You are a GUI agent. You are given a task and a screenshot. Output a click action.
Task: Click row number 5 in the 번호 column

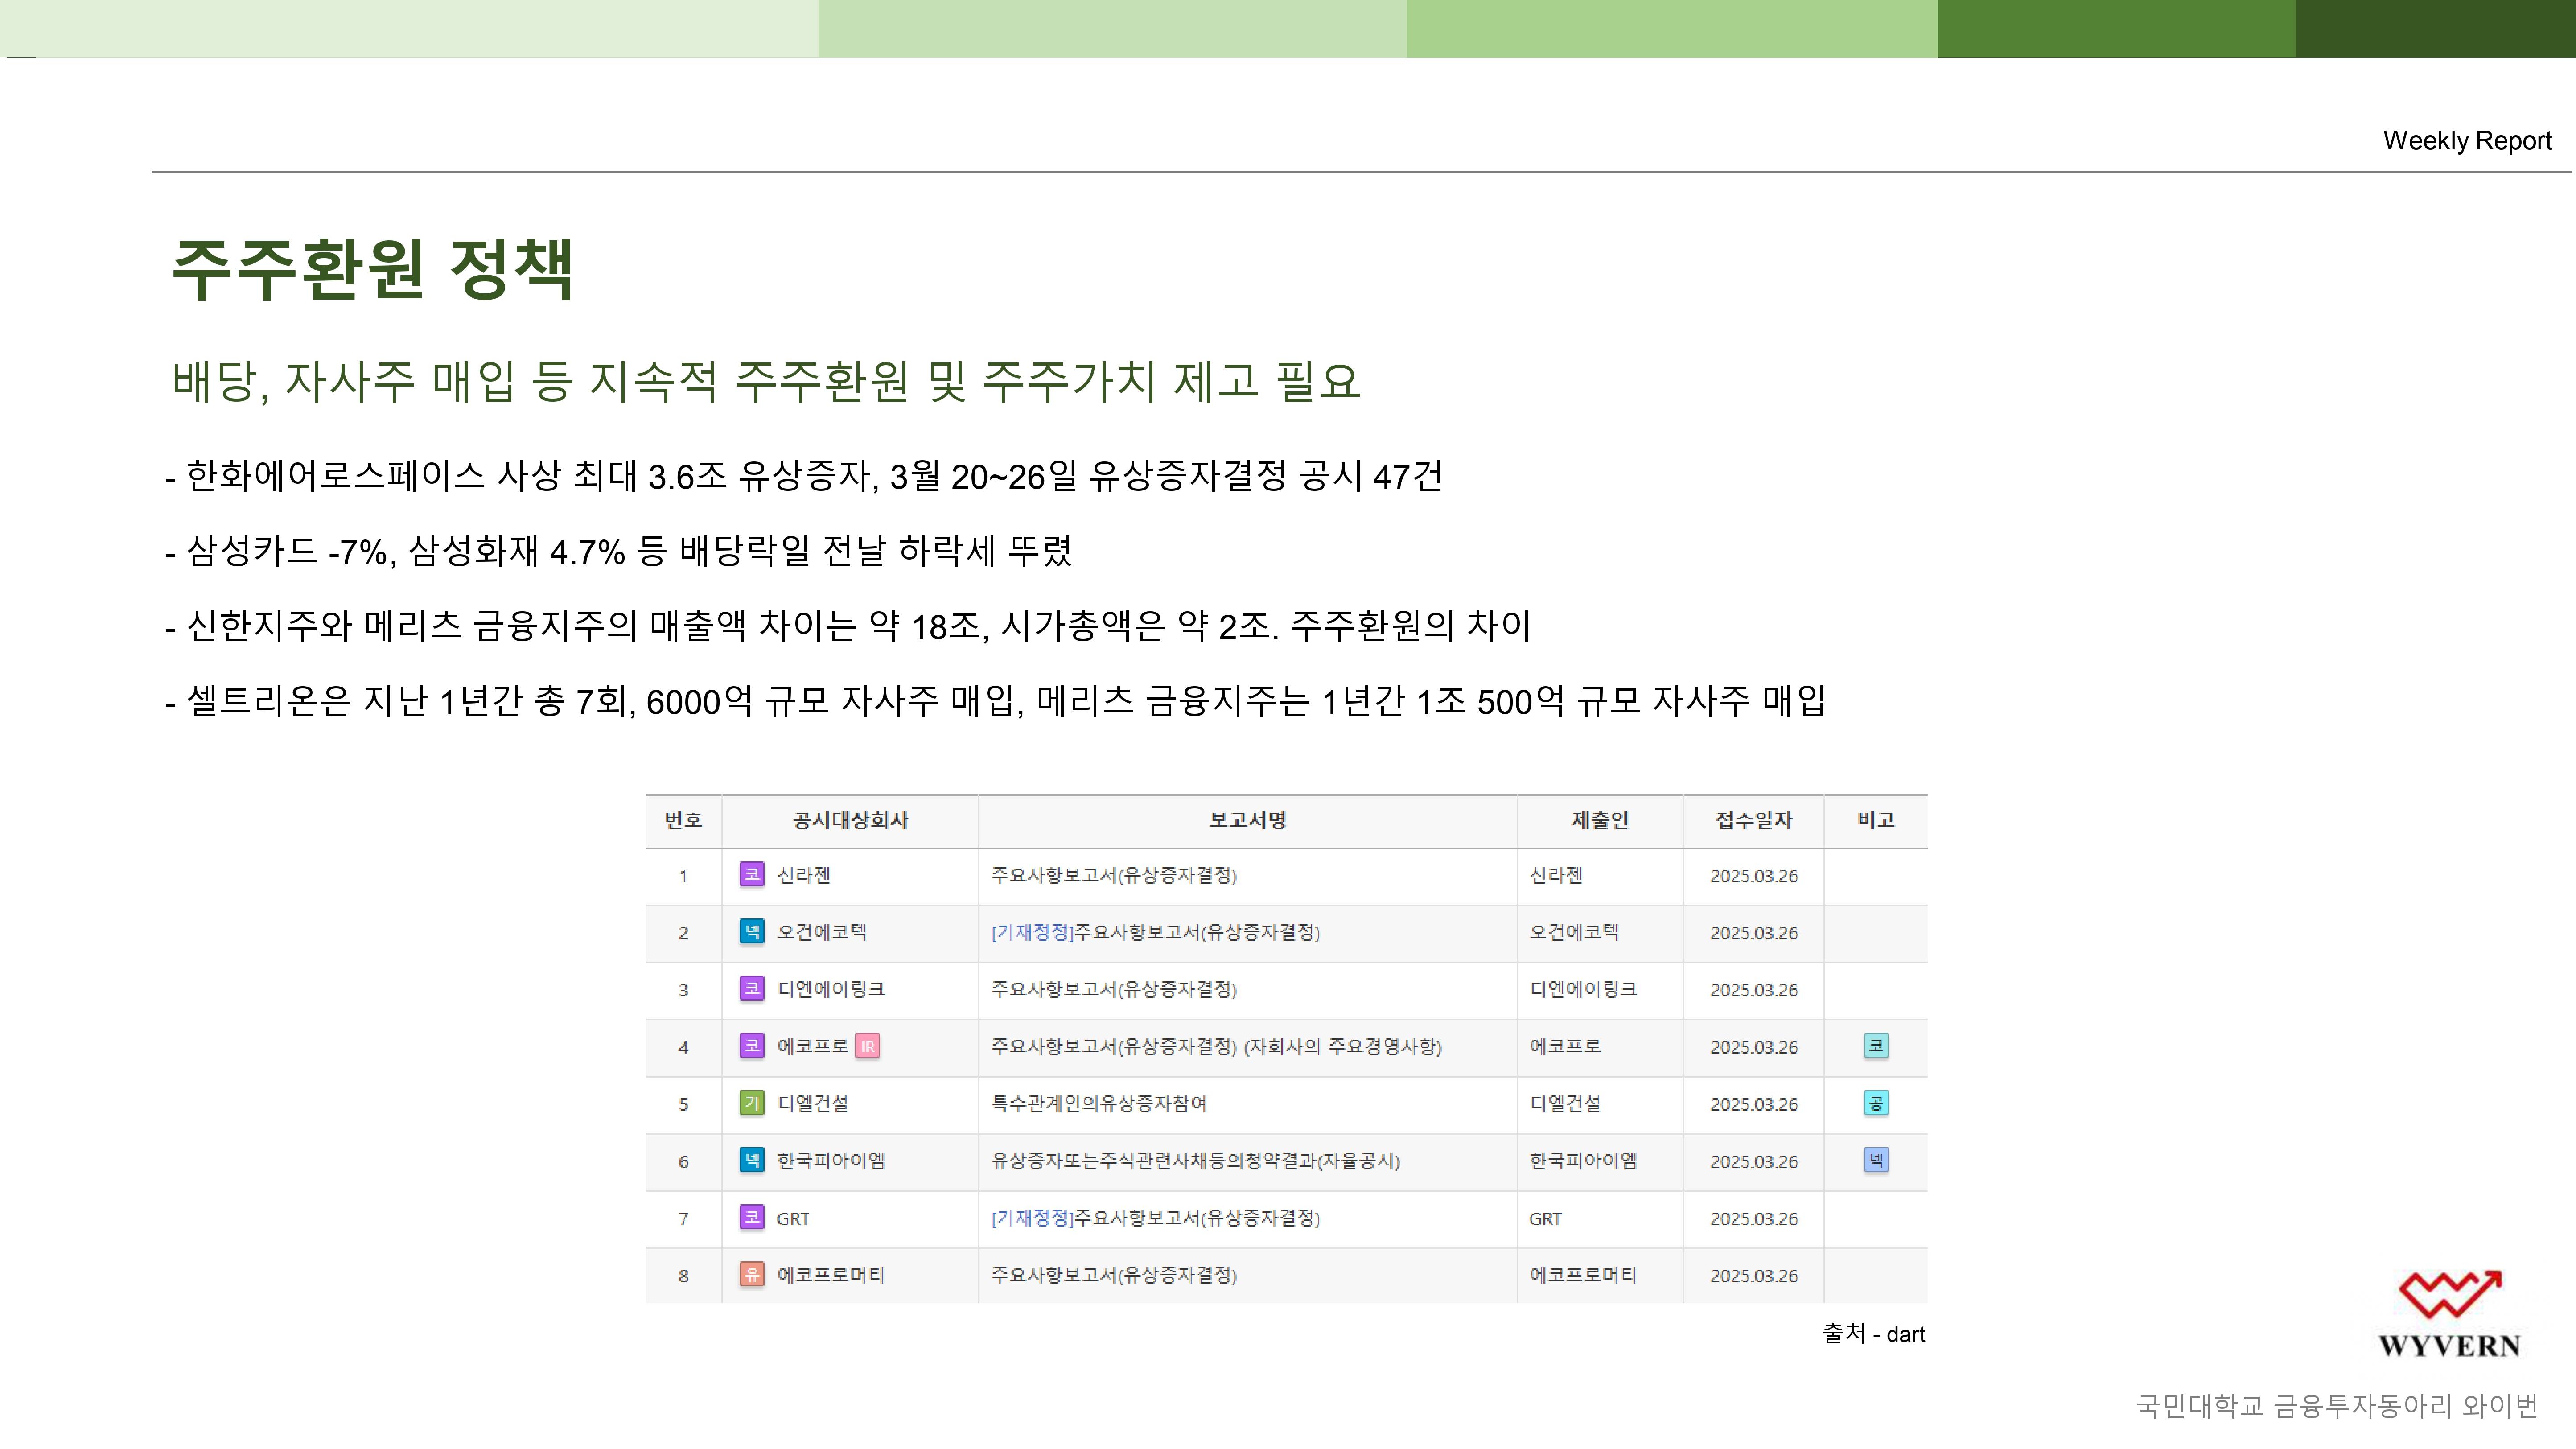click(x=684, y=1104)
